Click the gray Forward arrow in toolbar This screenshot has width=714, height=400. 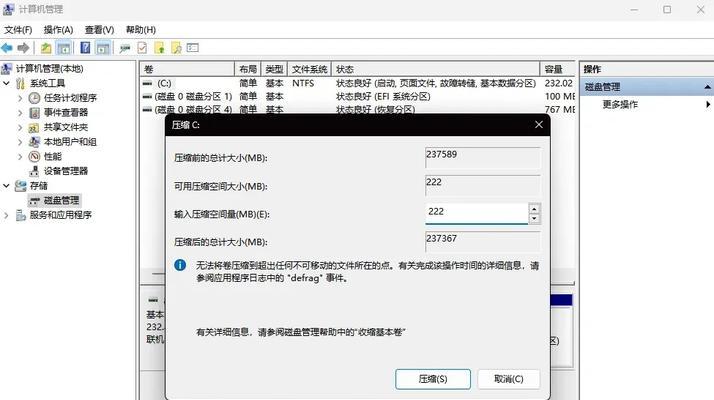click(x=23, y=48)
